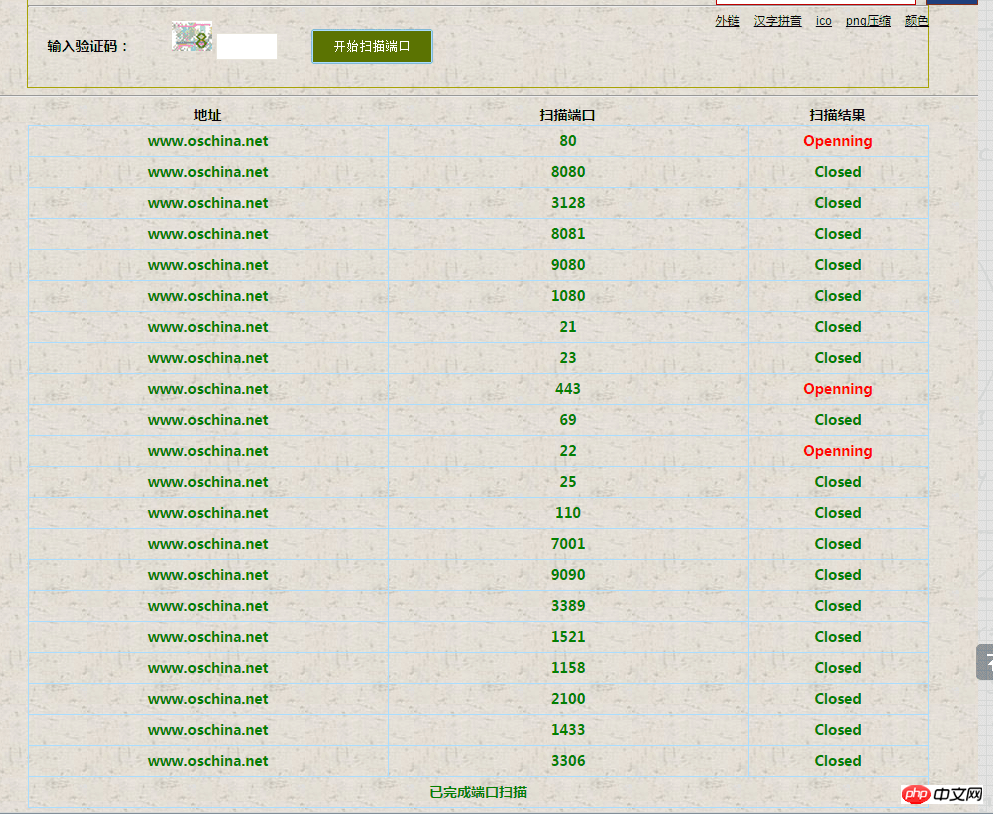Open the 汉字拼音 link
This screenshot has height=814, width=993.
777,21
